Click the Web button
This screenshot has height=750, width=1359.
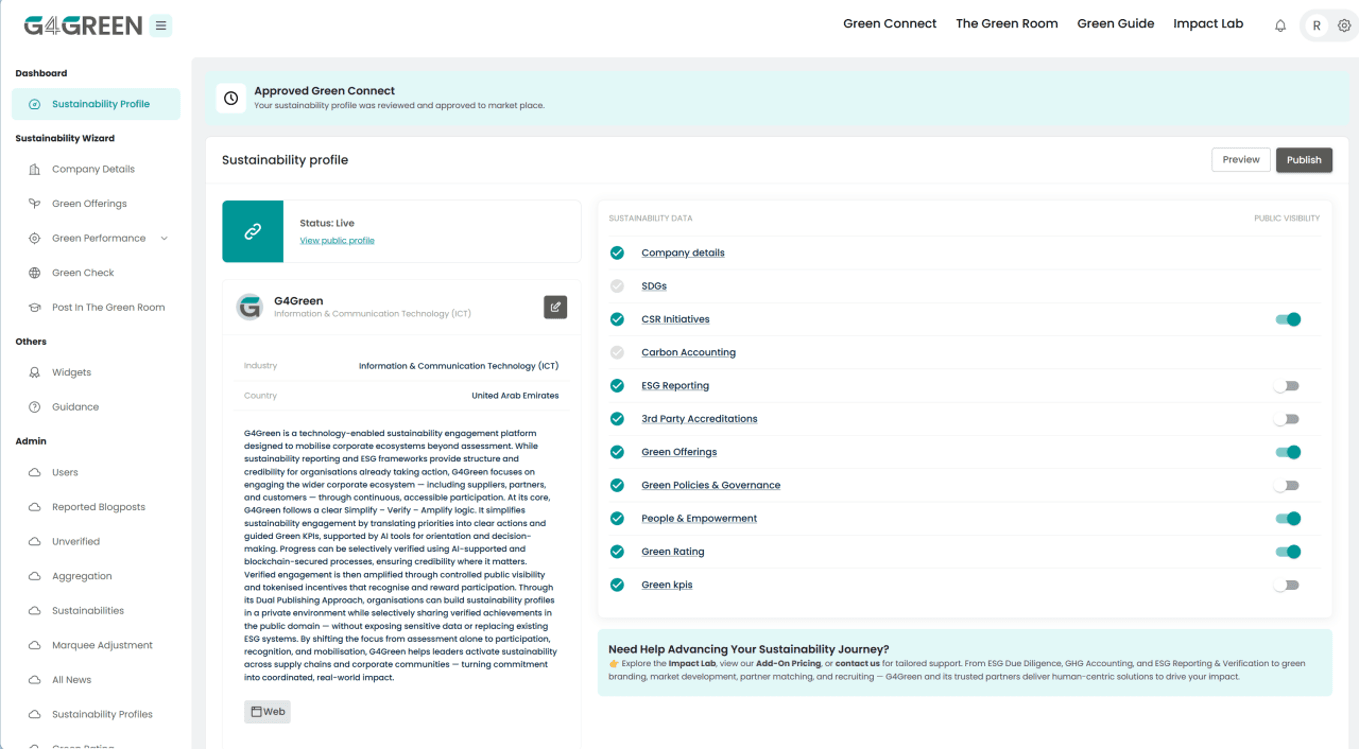(267, 712)
